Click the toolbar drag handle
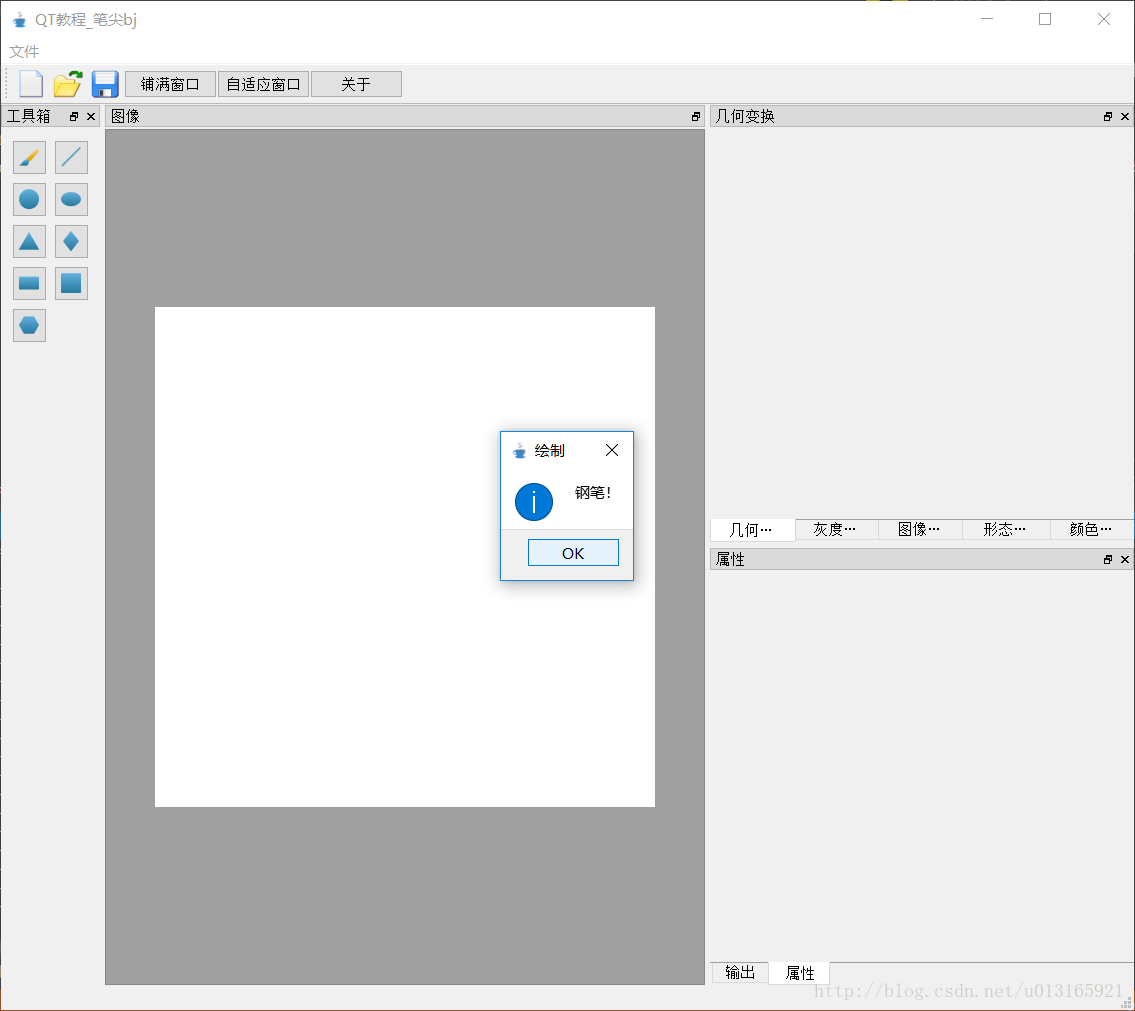The height and width of the screenshot is (1011, 1135). 7,84
